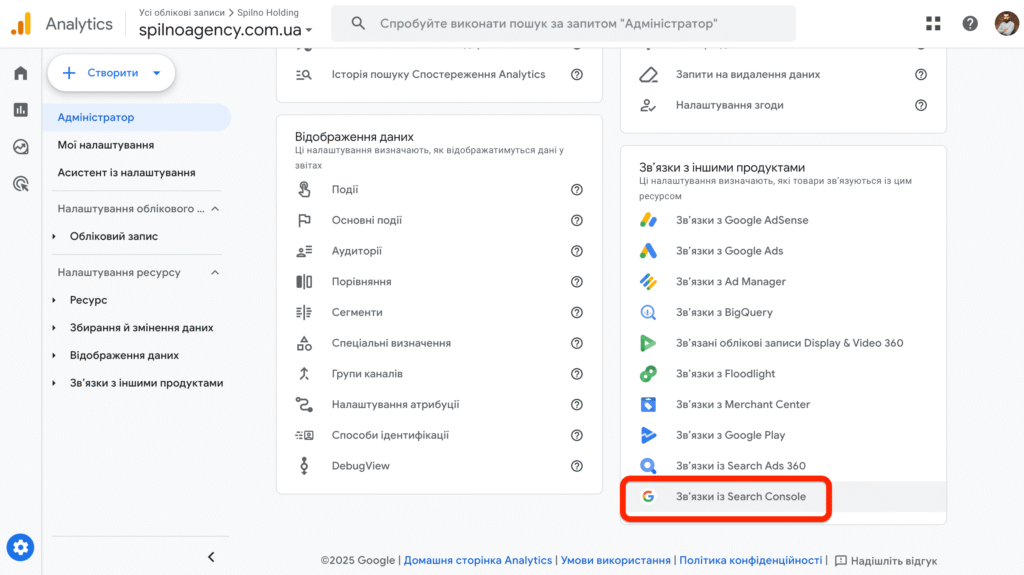This screenshot has width=1024, height=575.
Task: Expand Збирання й змінення даних item
Action: pyautogui.click(x=54, y=328)
